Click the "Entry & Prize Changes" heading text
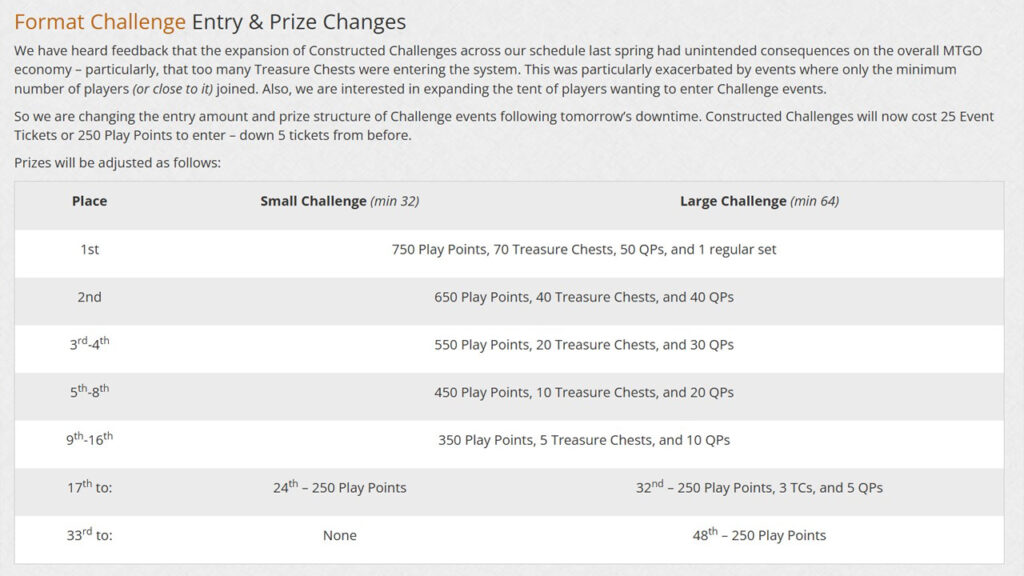The height and width of the screenshot is (576, 1024). (x=298, y=21)
